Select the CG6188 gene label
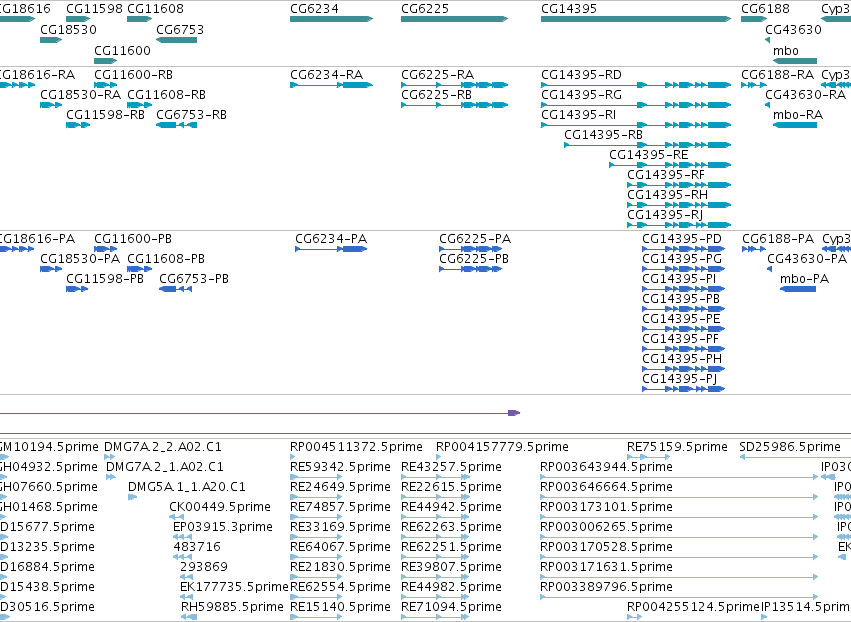This screenshot has width=851, height=622. (765, 9)
